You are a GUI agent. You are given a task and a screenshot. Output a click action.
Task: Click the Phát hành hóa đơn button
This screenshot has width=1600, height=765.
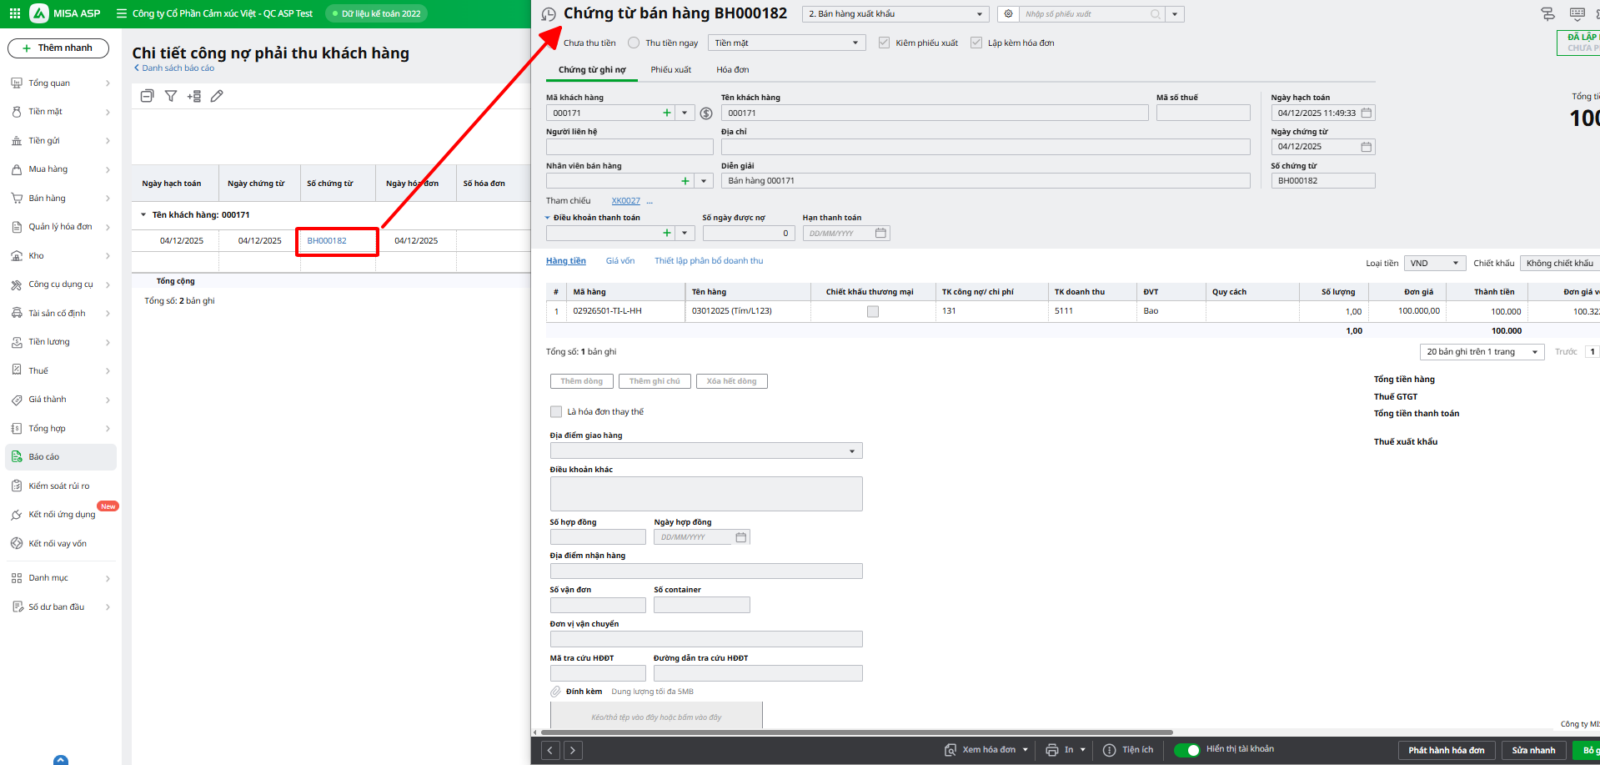[1446, 750]
